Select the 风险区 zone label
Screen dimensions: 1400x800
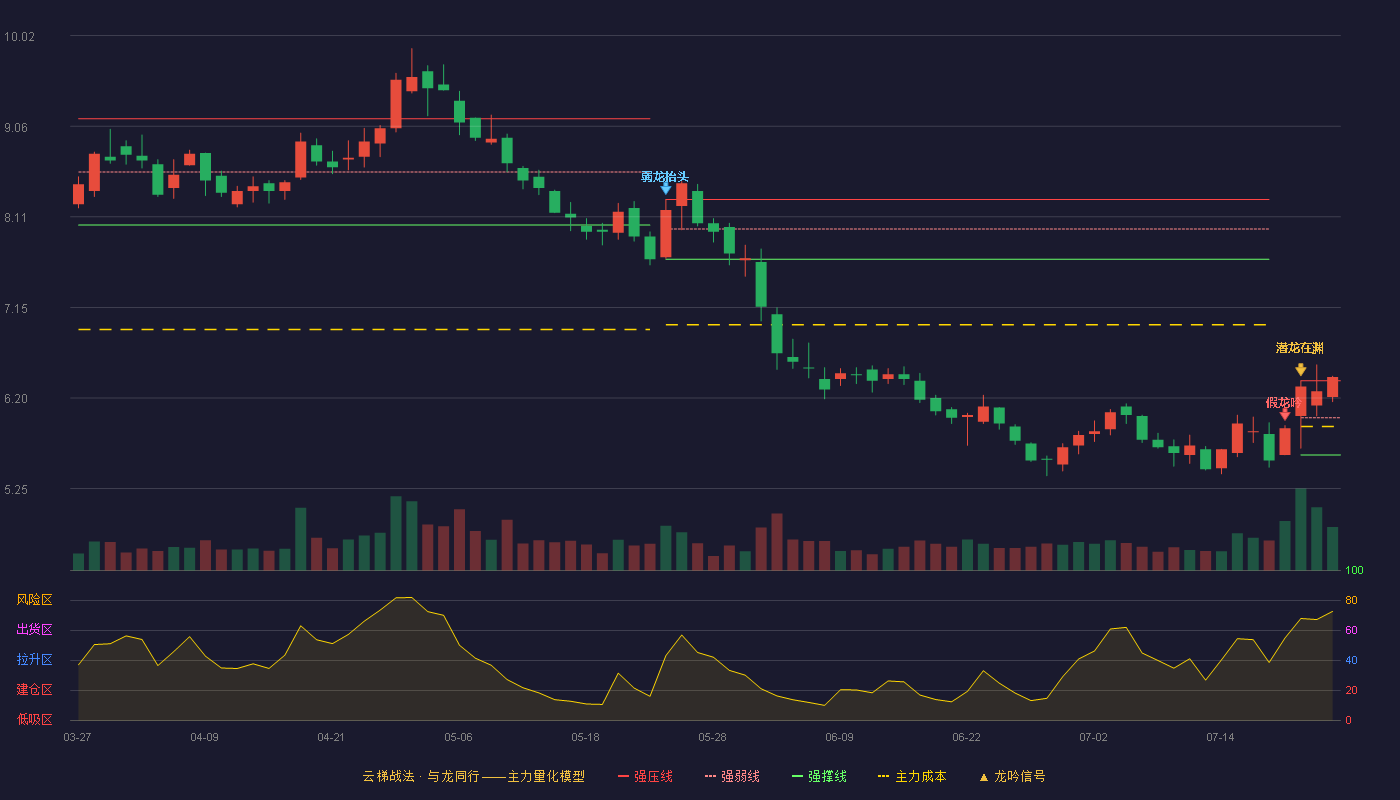coord(34,600)
